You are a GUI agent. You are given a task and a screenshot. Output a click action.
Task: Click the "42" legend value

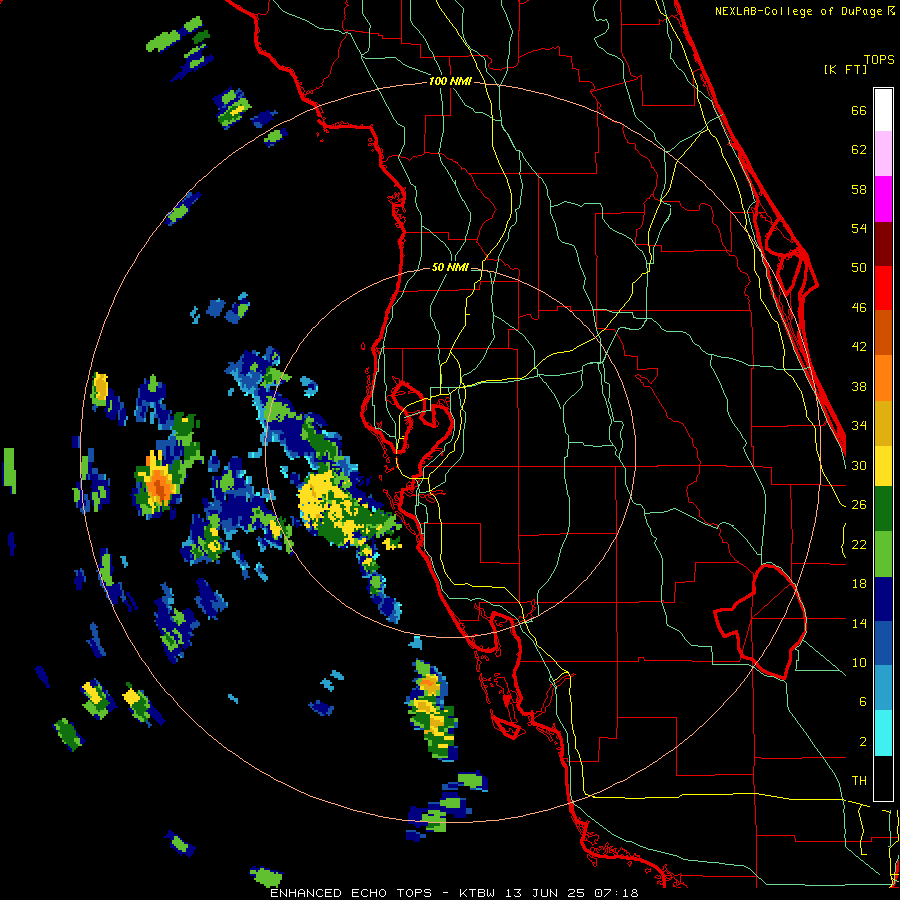point(859,347)
